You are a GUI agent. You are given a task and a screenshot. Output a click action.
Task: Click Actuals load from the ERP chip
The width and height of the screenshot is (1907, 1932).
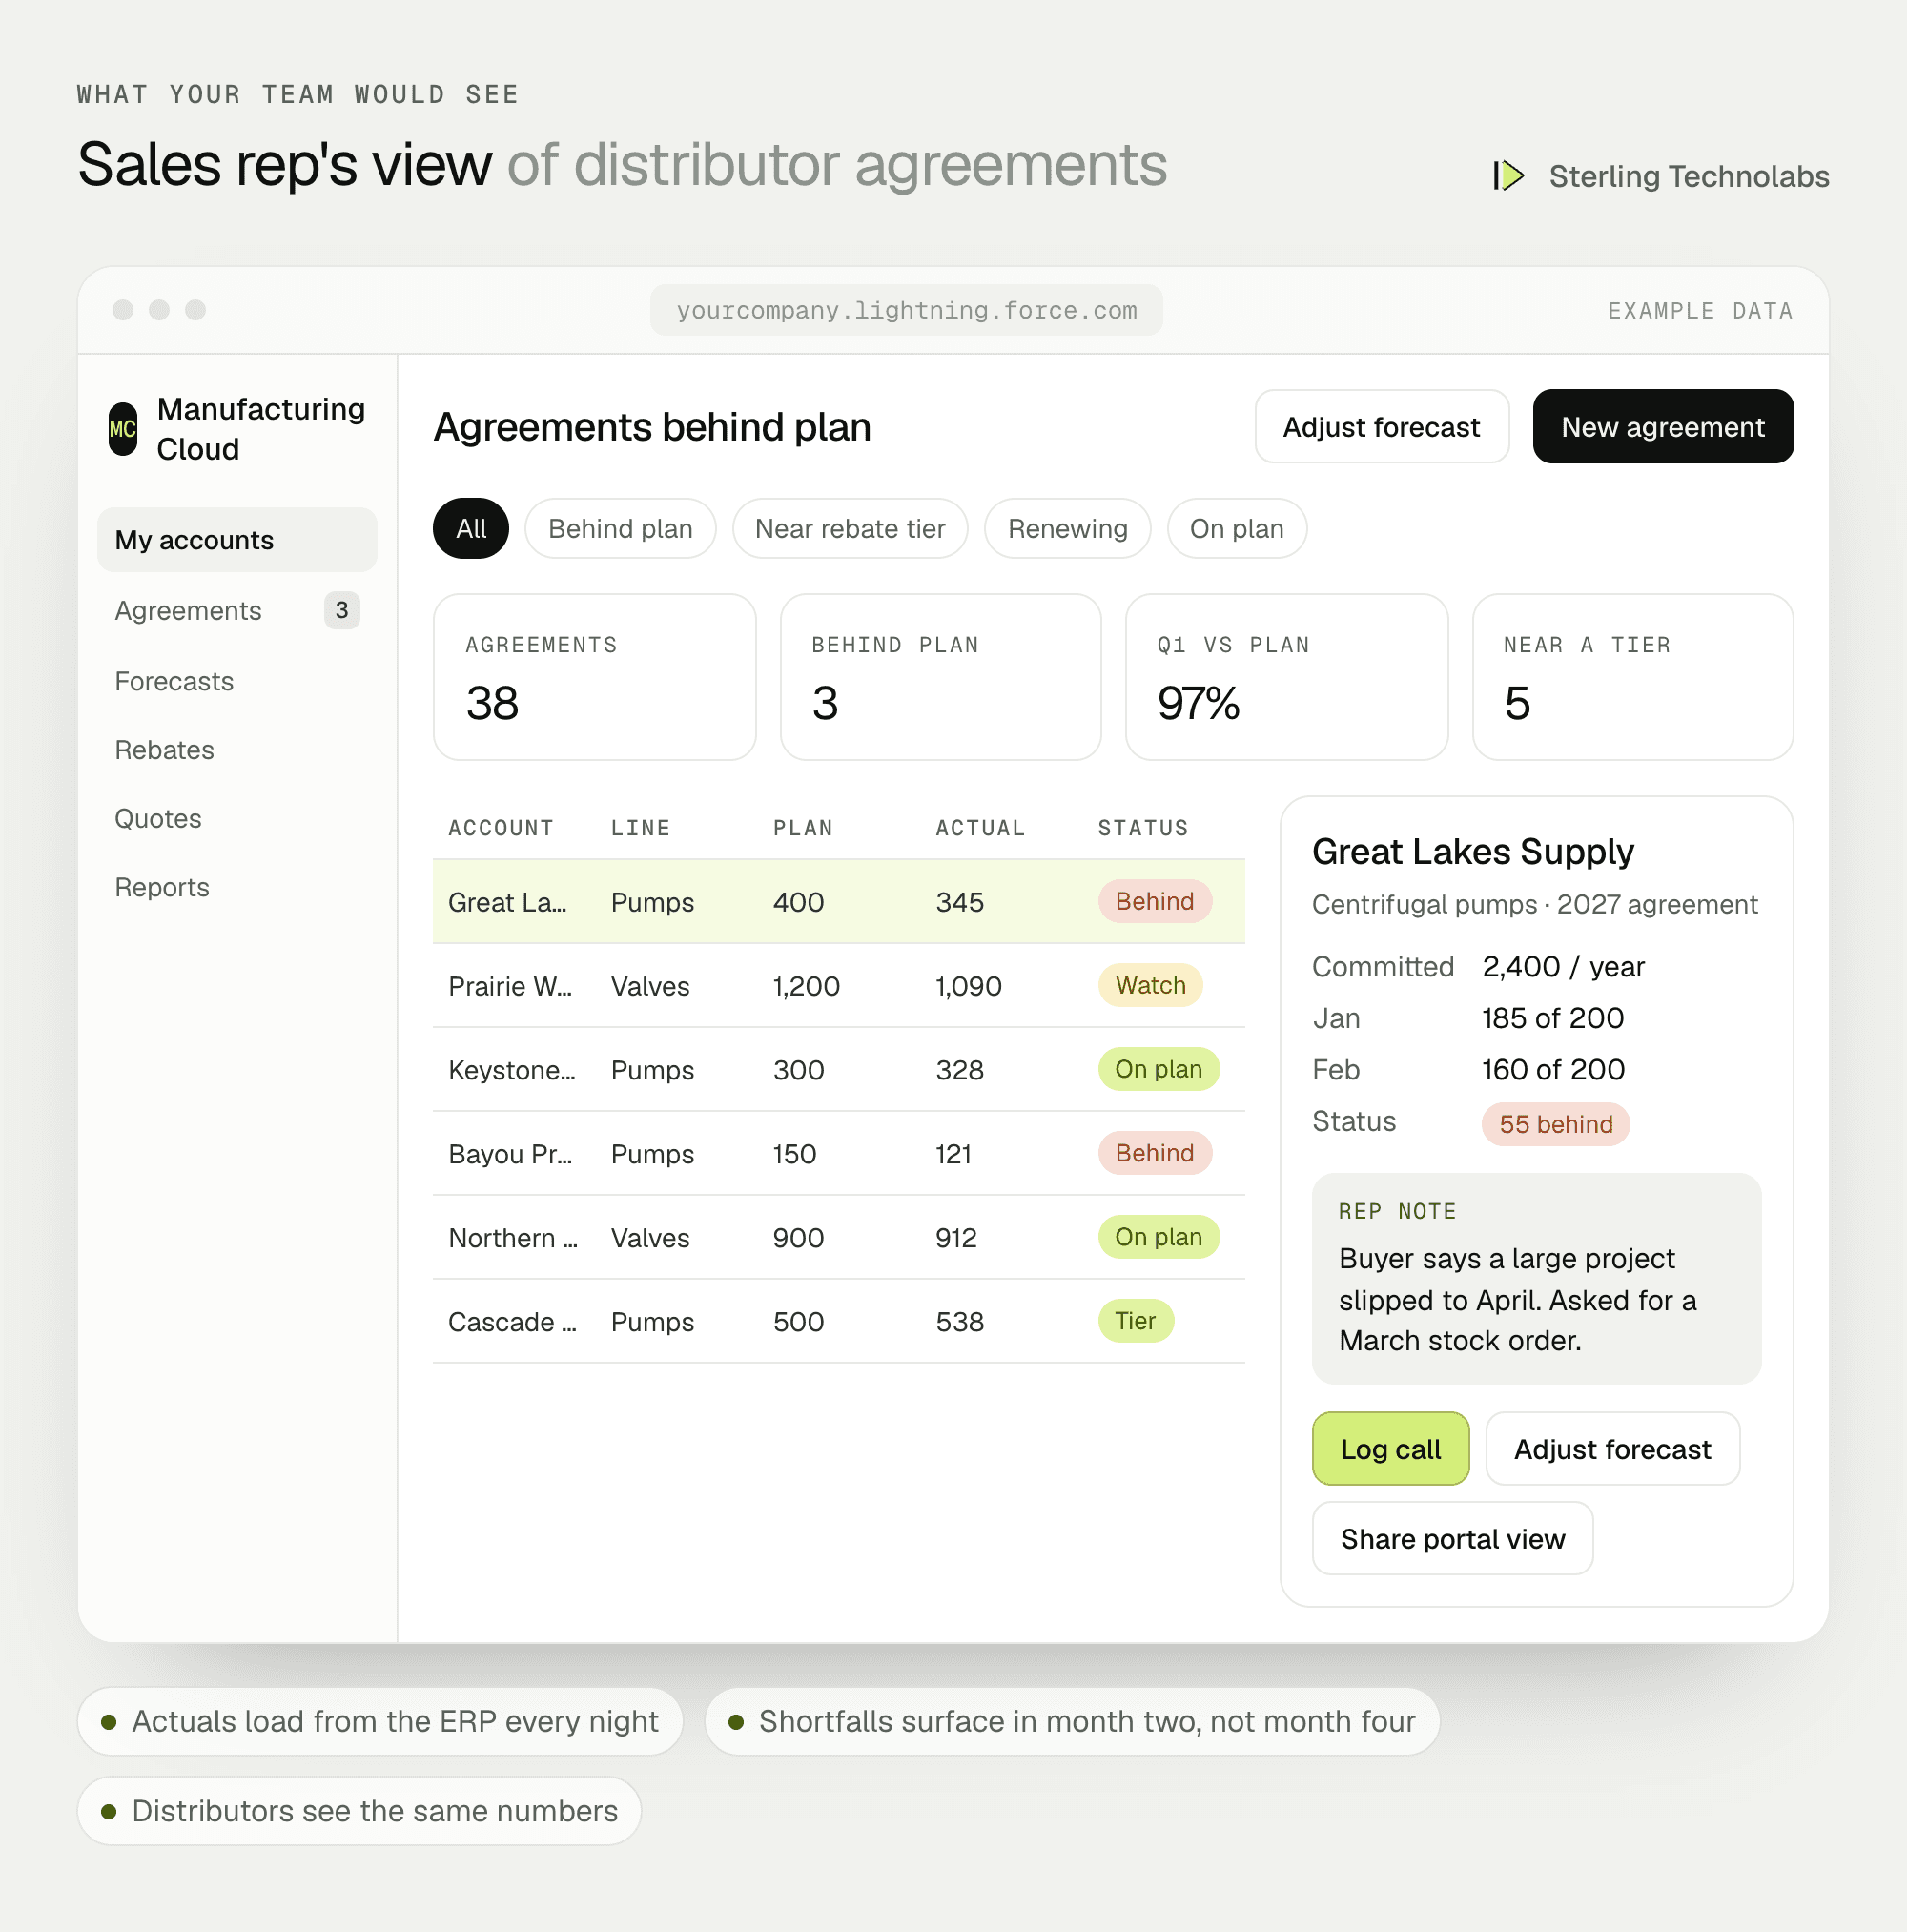click(x=380, y=1722)
